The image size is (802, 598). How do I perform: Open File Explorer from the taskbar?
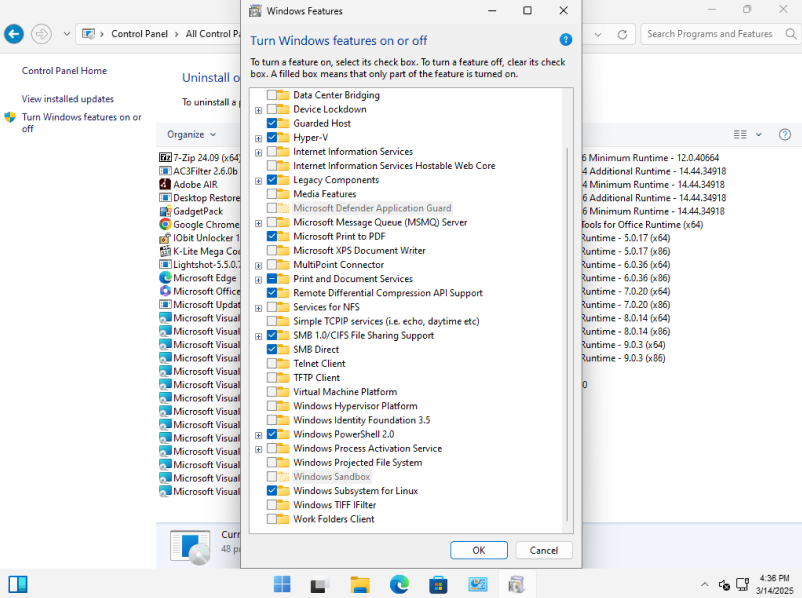(360, 585)
